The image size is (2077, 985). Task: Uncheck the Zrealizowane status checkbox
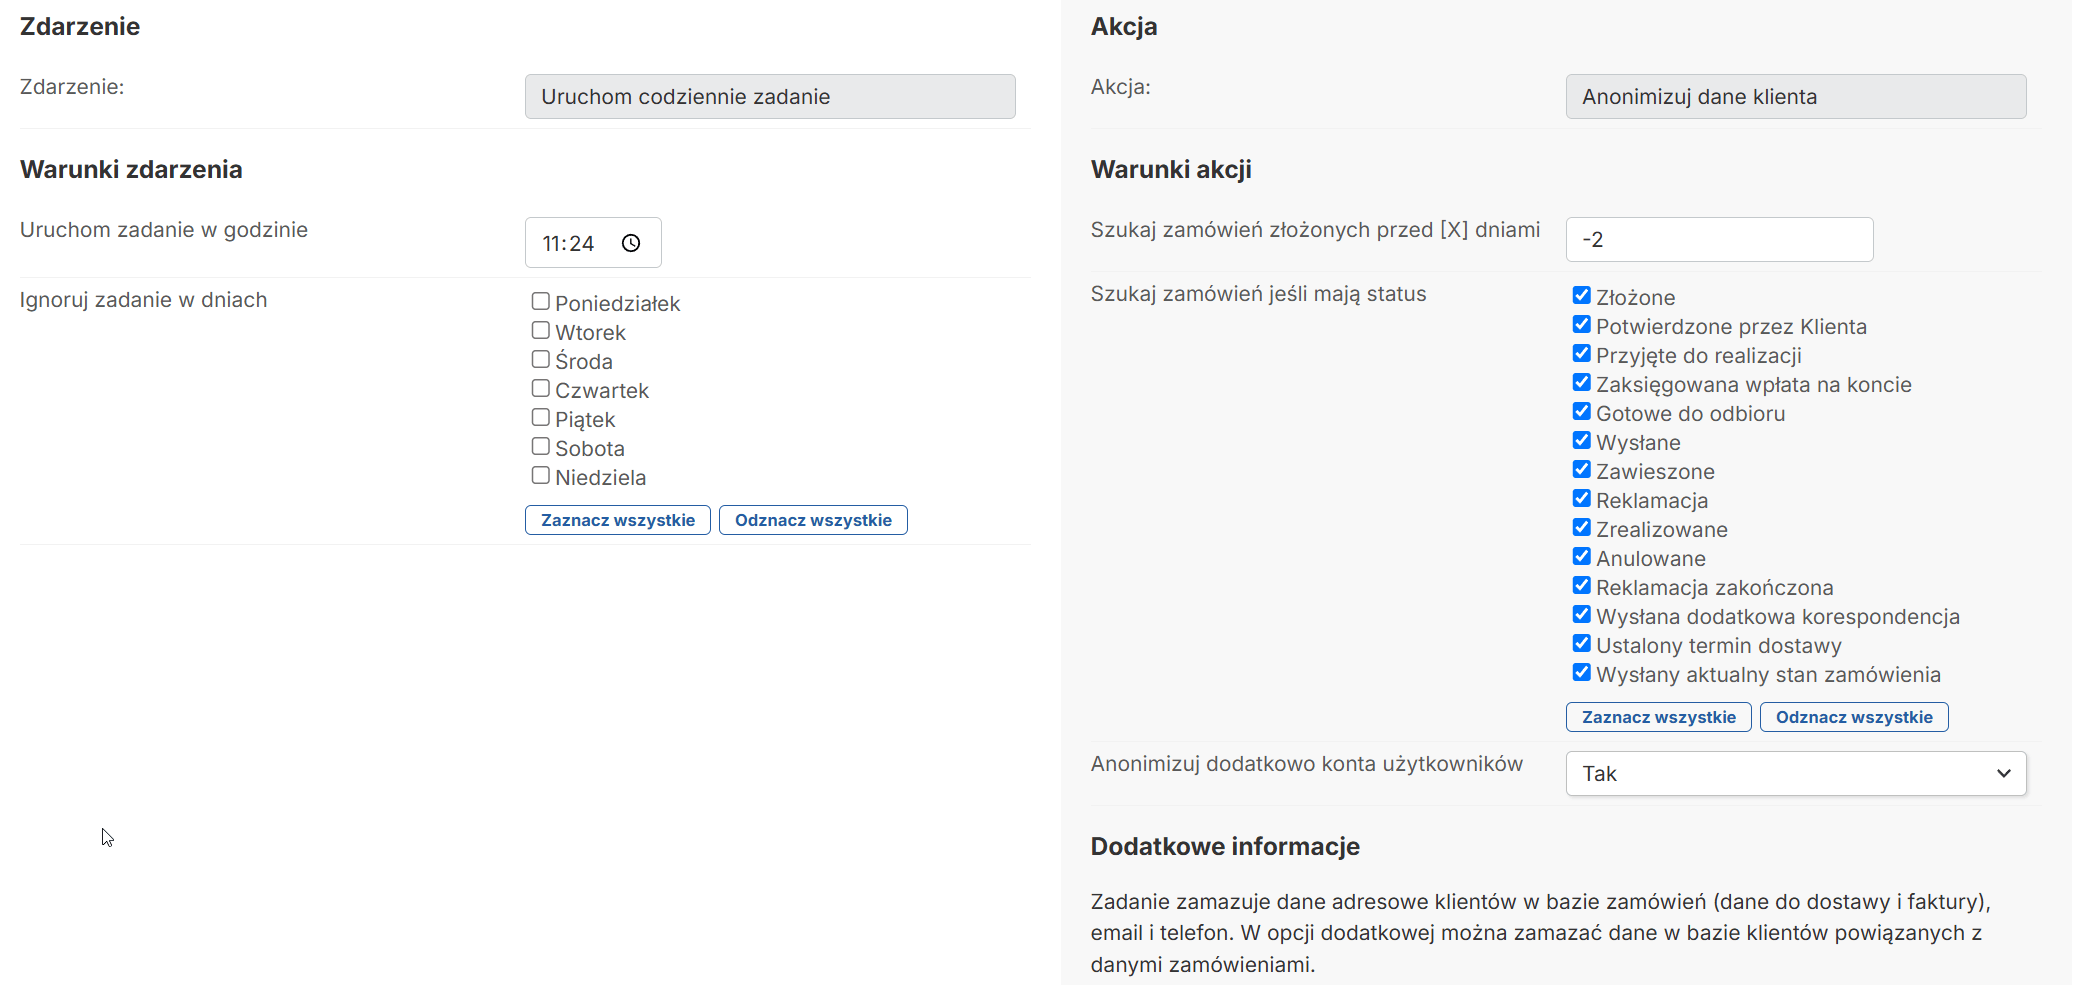tap(1581, 527)
